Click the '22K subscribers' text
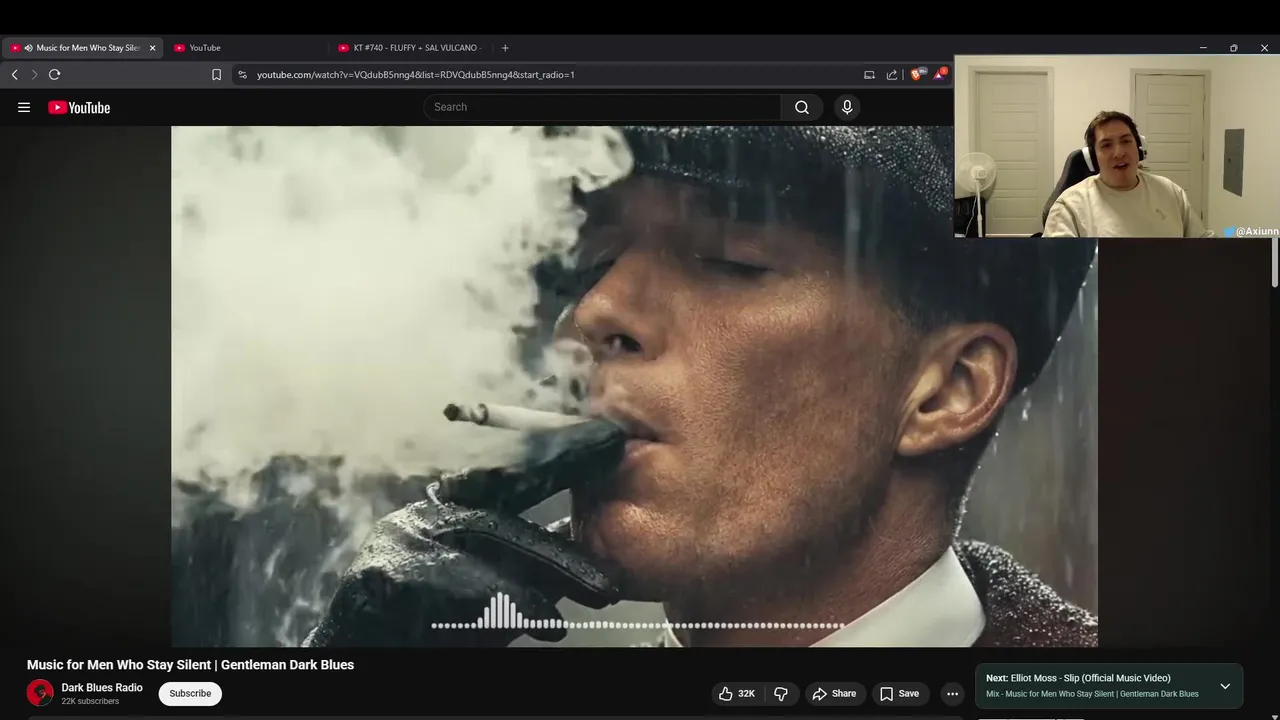 90,702
